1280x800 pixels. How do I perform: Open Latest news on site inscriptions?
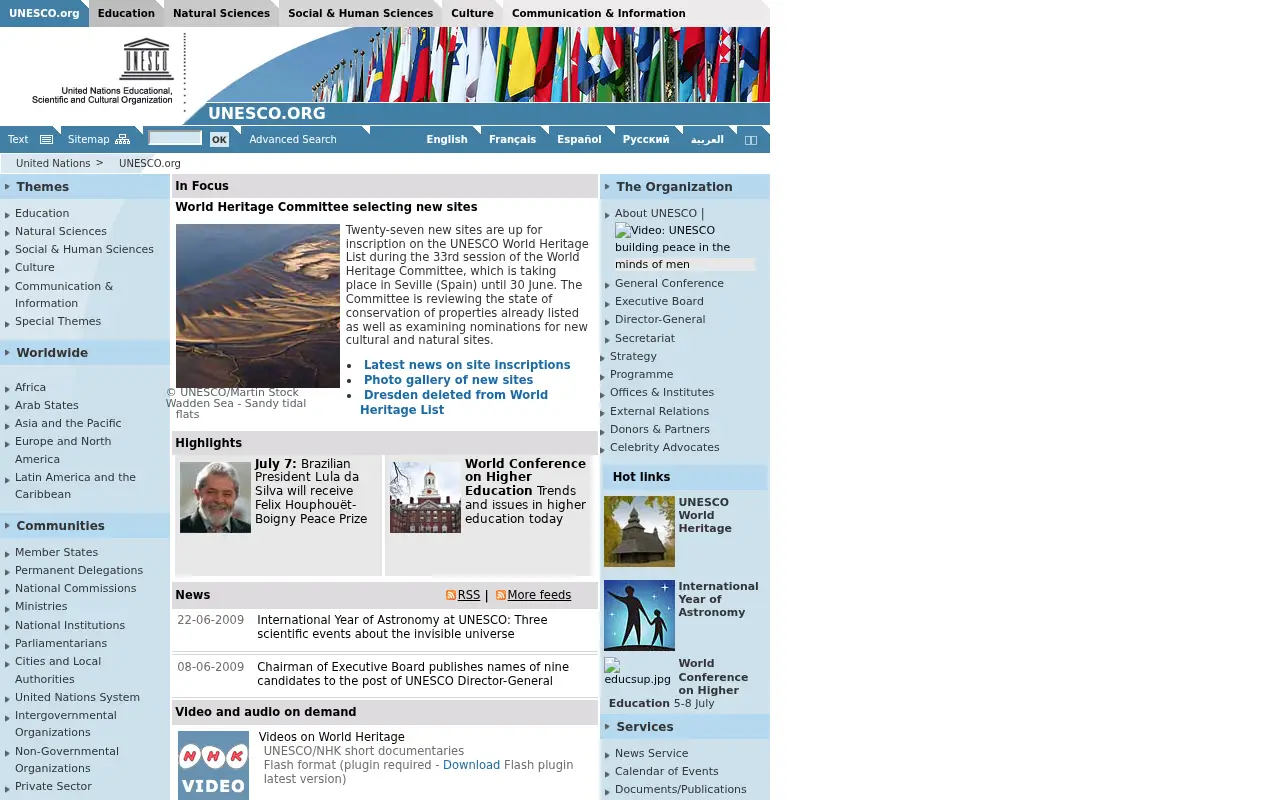[x=467, y=365]
